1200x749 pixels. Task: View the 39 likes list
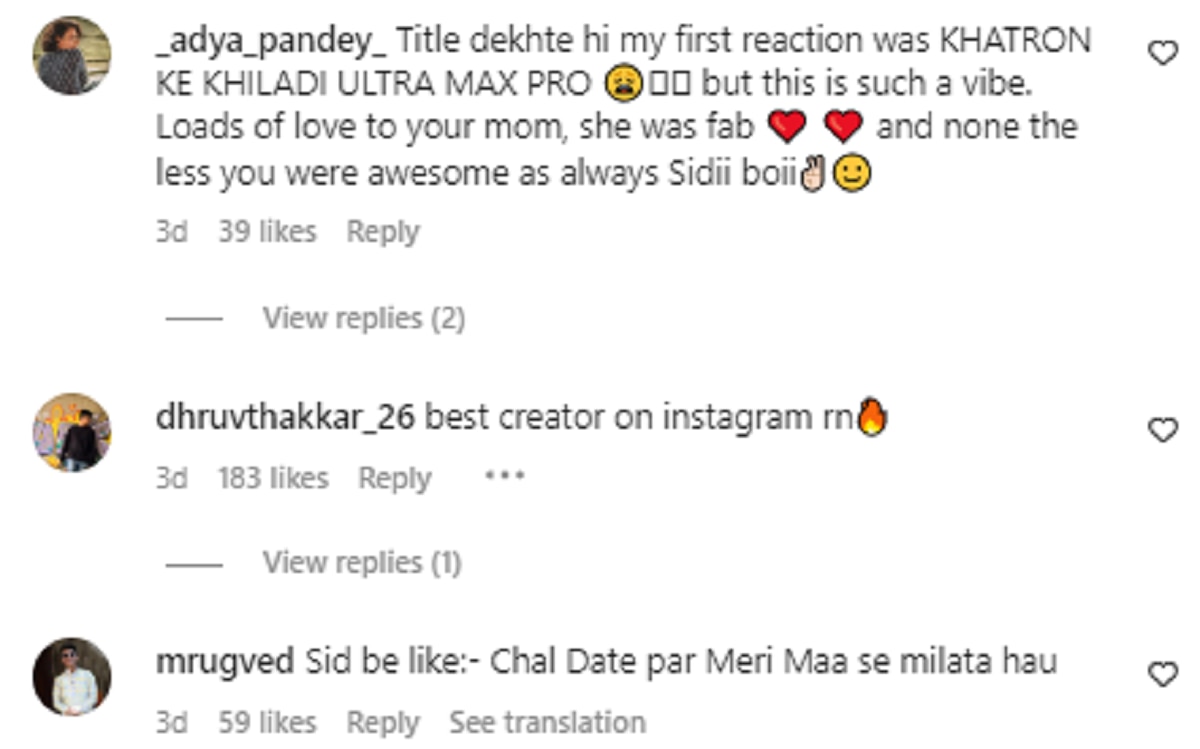point(267,232)
